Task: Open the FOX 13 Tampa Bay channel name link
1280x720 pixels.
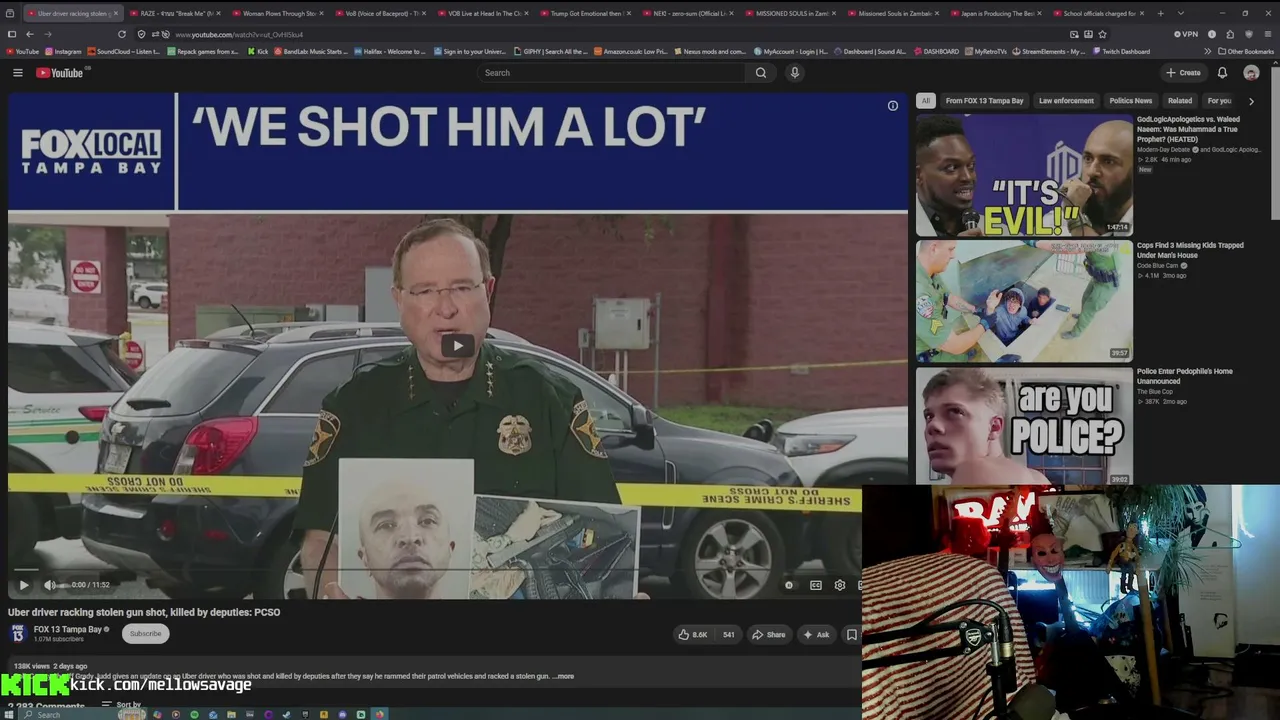Action: 68,629
